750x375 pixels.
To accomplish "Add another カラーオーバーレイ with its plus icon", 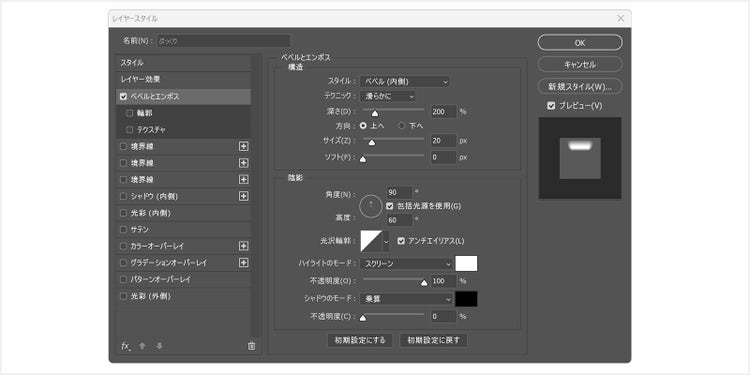I will (x=243, y=246).
